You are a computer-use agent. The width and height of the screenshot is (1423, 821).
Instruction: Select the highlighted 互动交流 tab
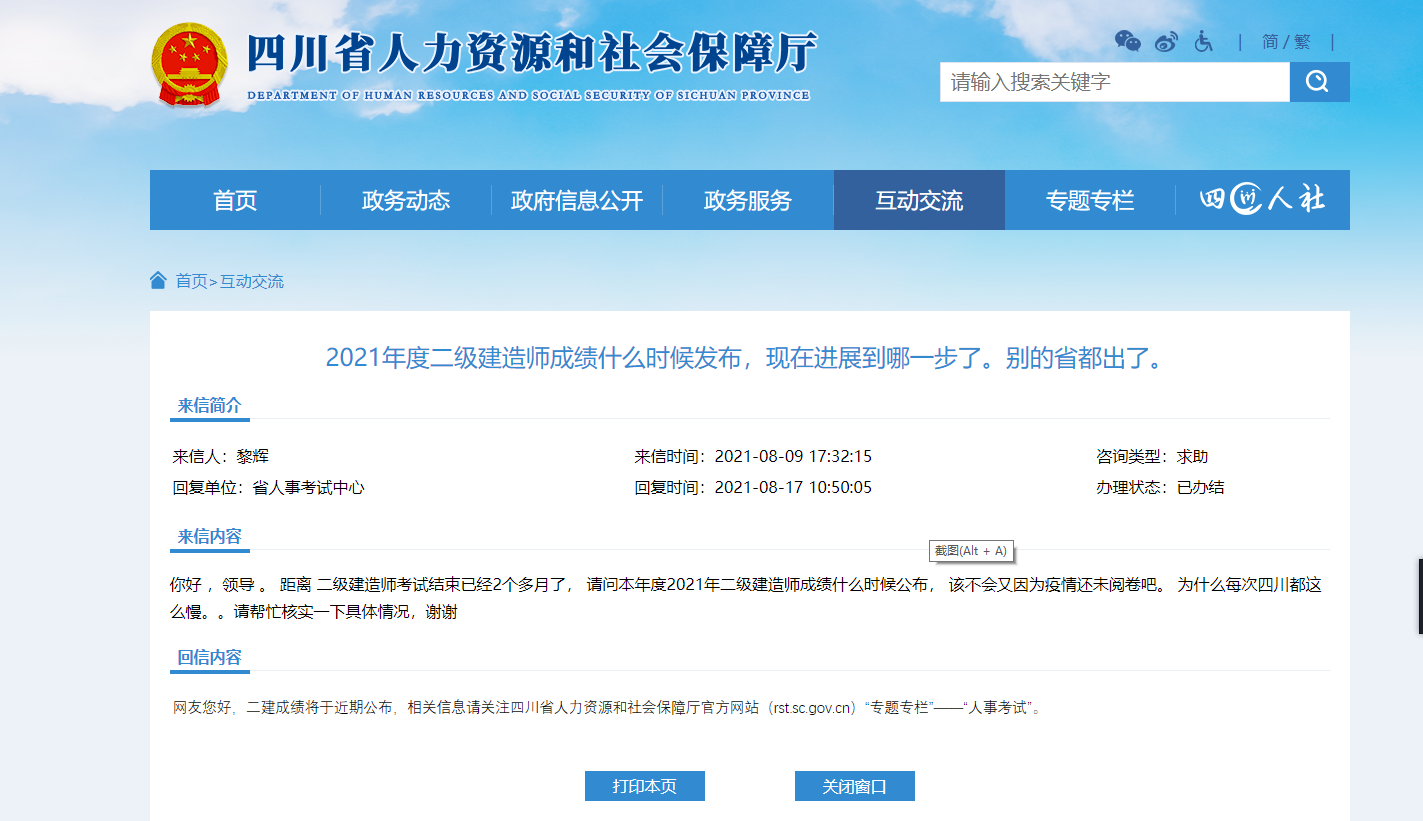click(x=918, y=200)
